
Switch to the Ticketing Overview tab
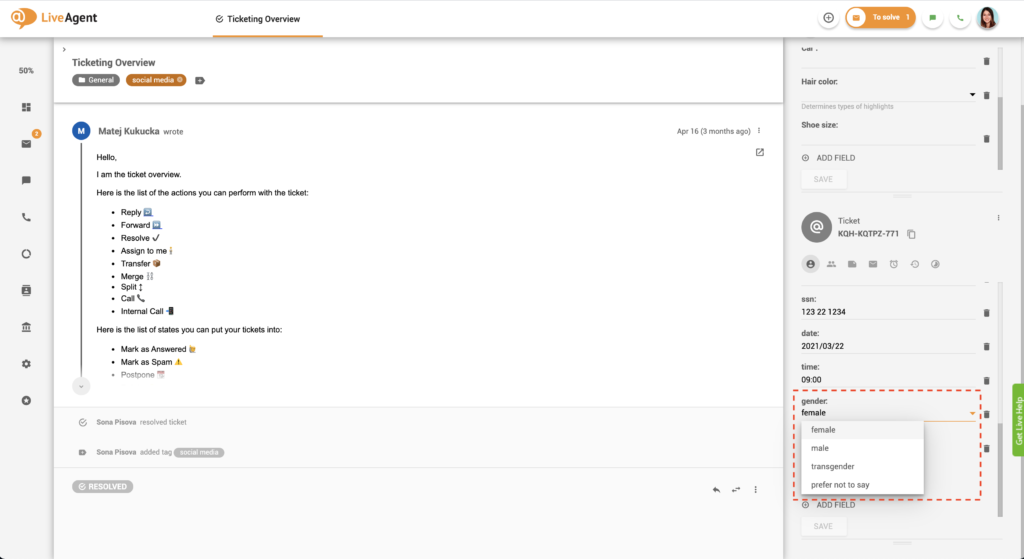pos(267,19)
